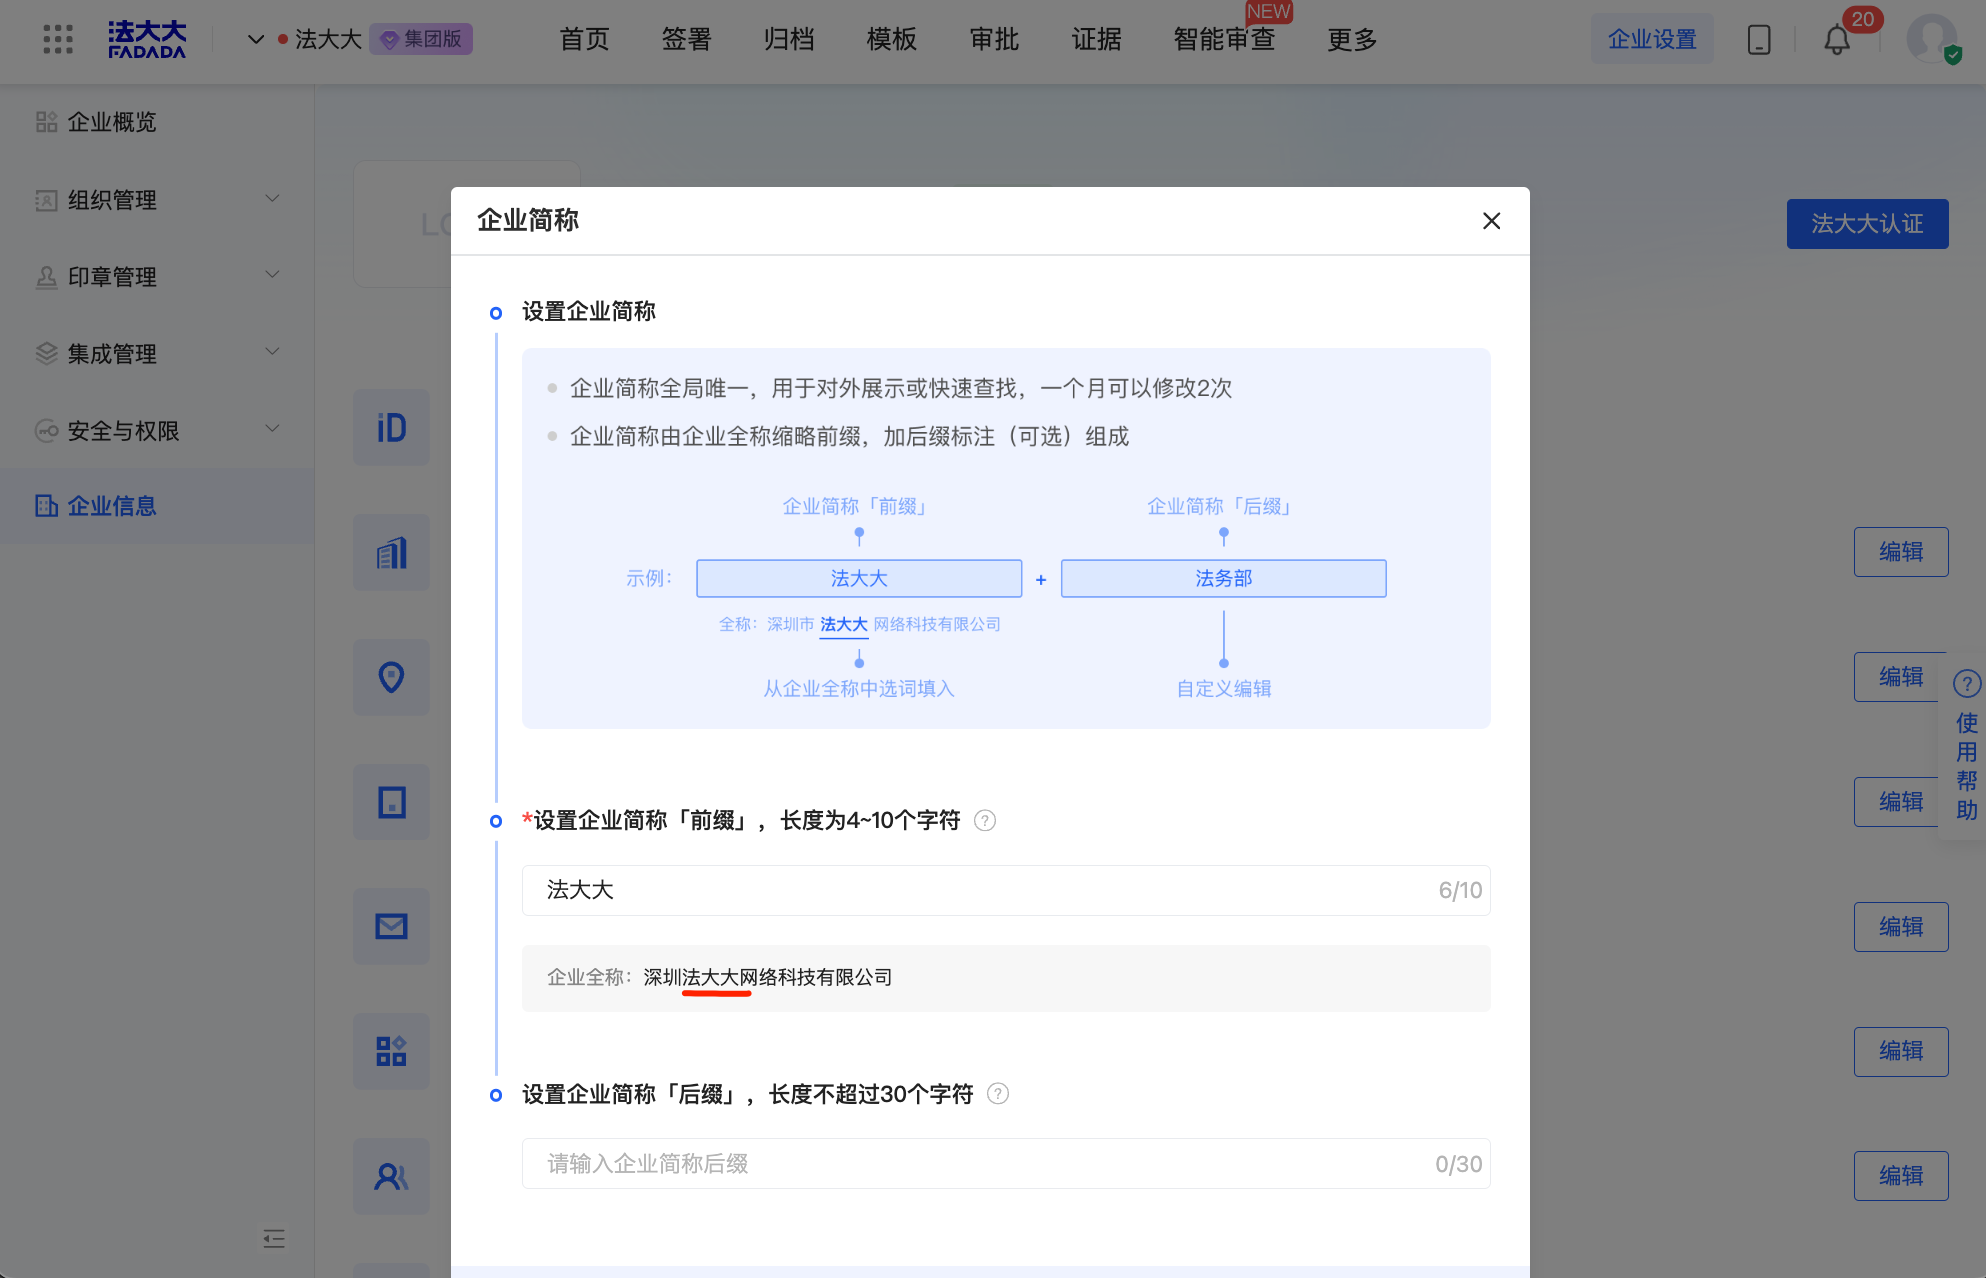The width and height of the screenshot is (1986, 1278).
Task: Click the mail envelope icon tile
Action: point(391,927)
